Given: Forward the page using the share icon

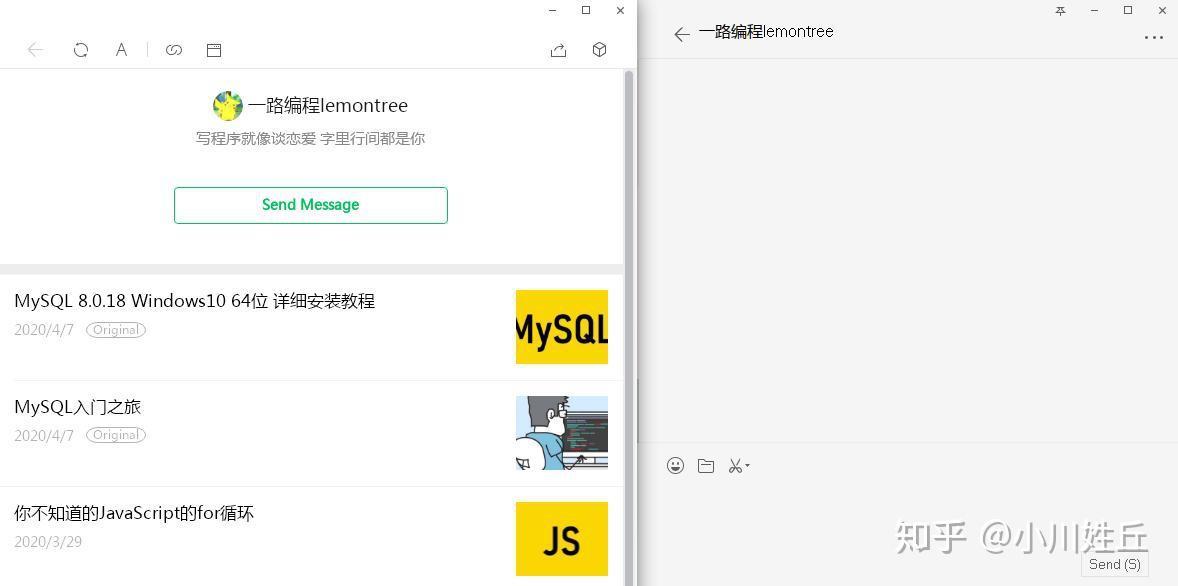Looking at the screenshot, I should coord(558,49).
